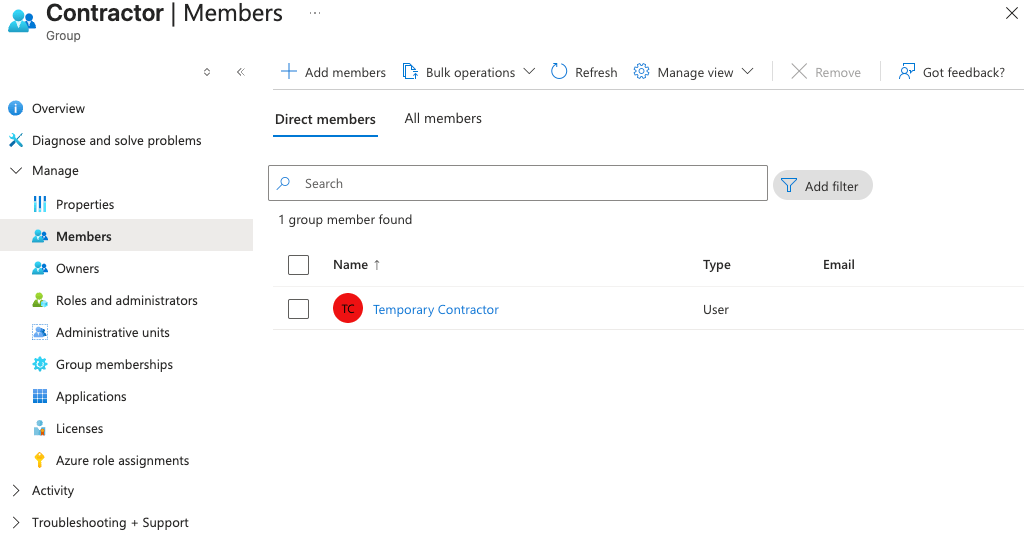Switch to the All members tab
Image resolution: width=1024 pixels, height=542 pixels.
(443, 119)
